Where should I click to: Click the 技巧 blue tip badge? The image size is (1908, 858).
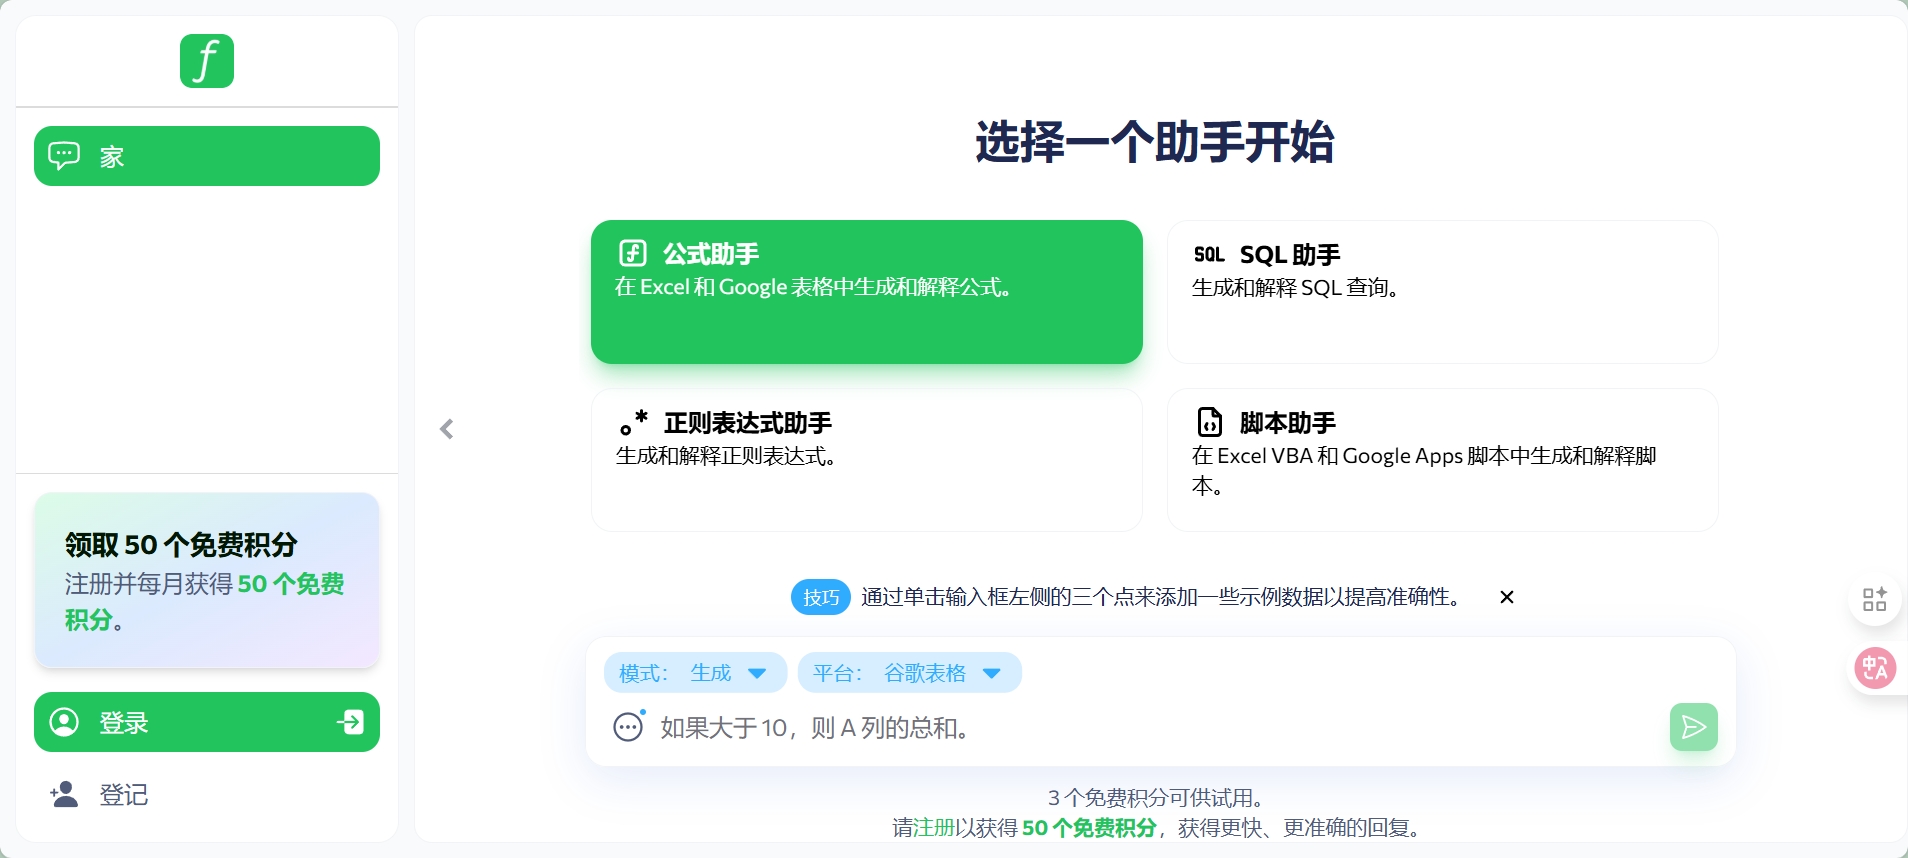point(820,597)
